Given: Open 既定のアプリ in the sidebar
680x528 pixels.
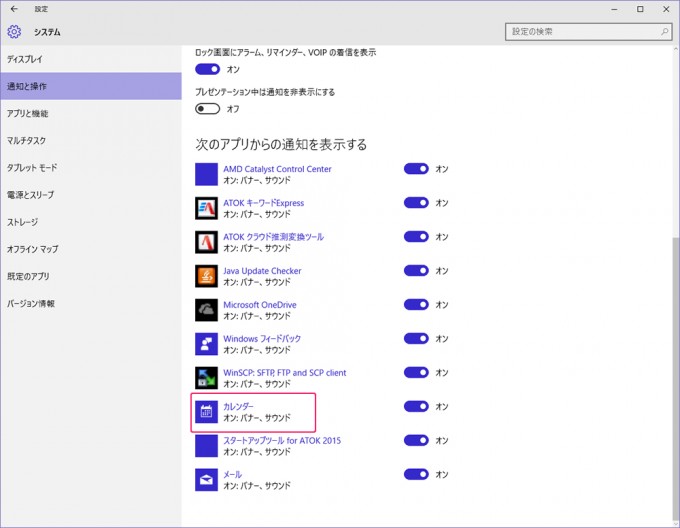Looking at the screenshot, I should 91,276.
